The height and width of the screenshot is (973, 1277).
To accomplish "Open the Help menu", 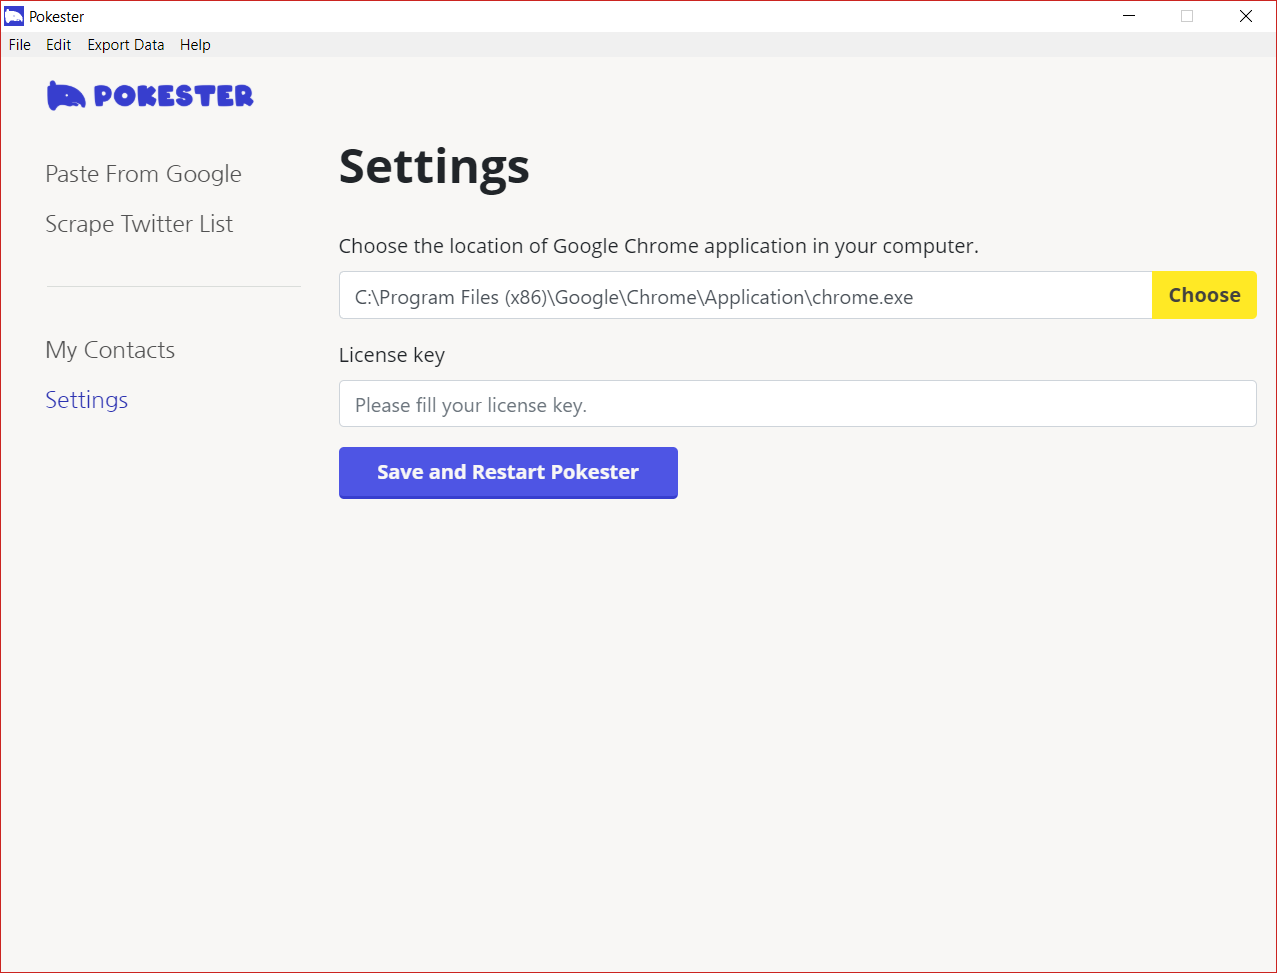I will click(195, 45).
